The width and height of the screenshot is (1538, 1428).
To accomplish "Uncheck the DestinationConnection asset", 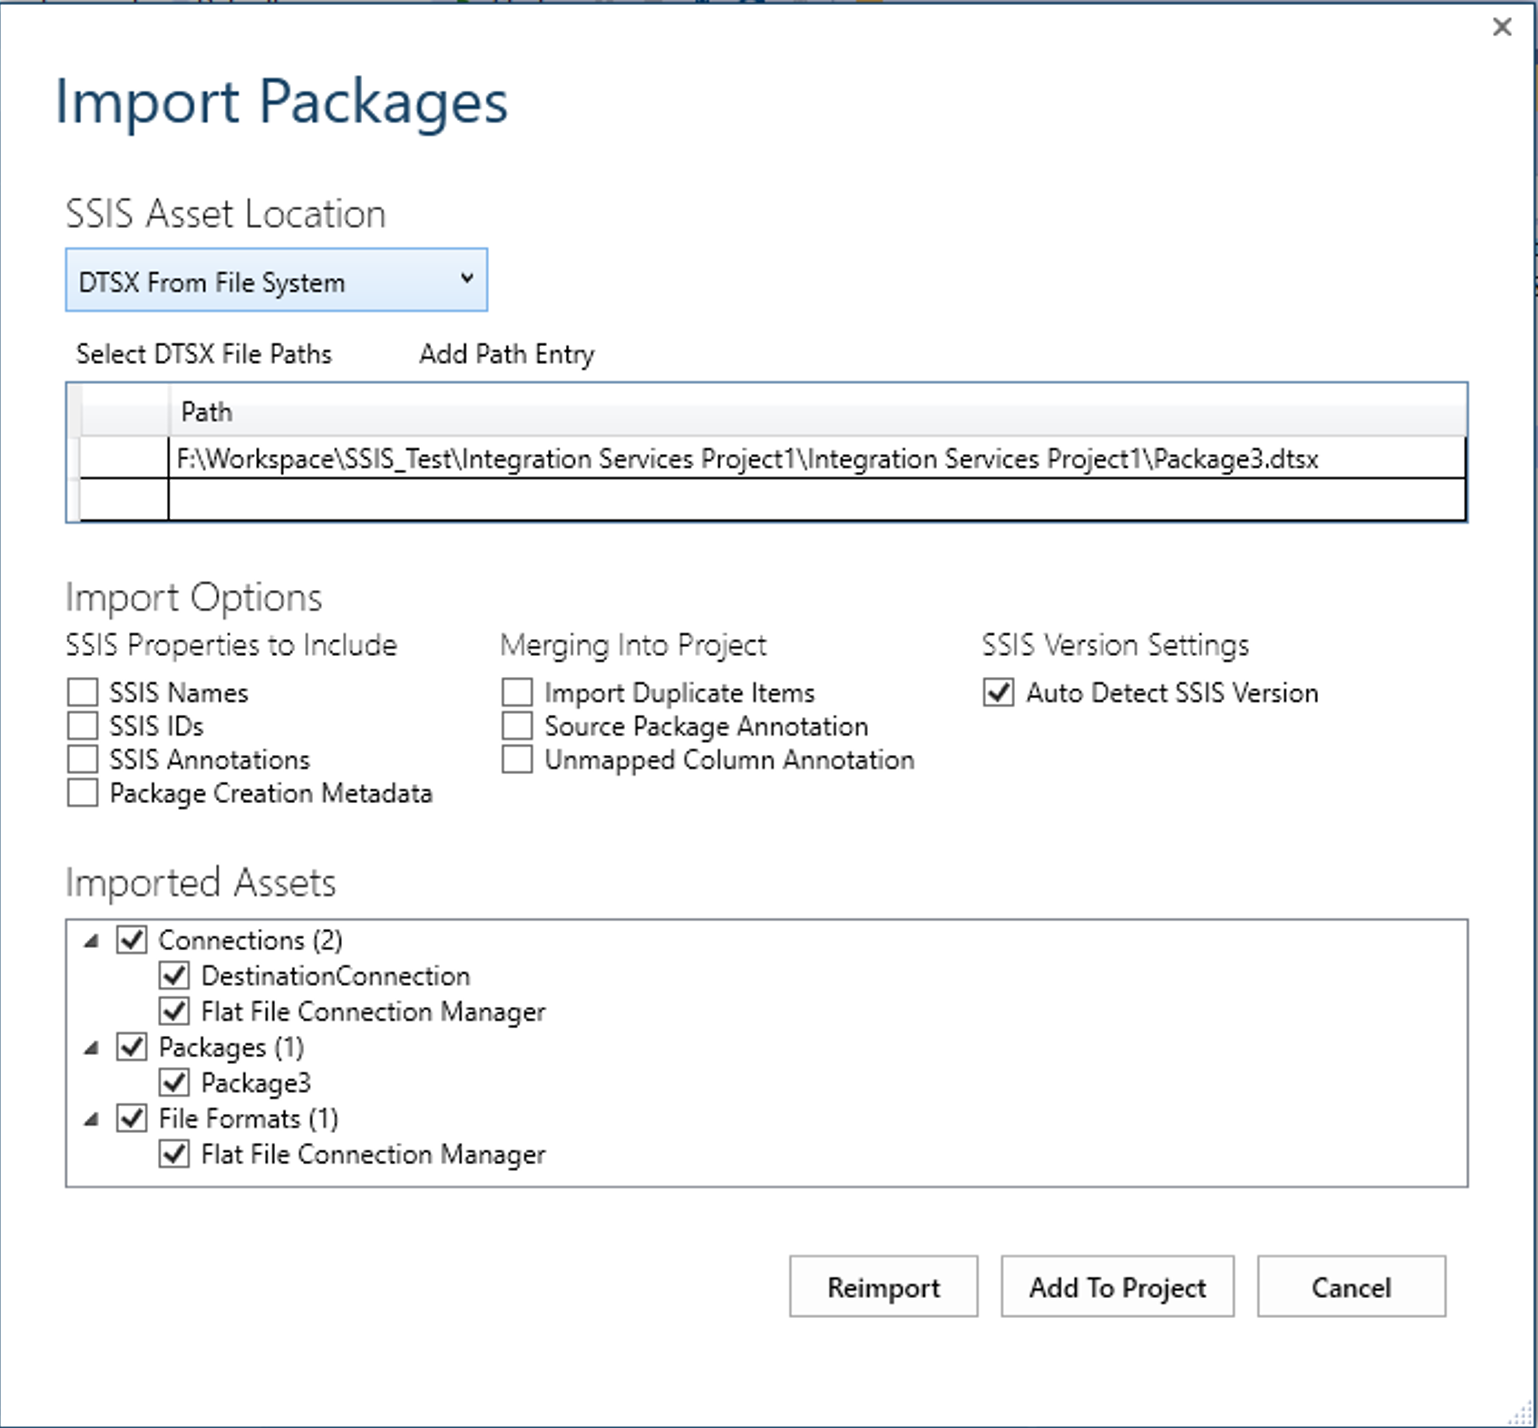I will pos(174,975).
